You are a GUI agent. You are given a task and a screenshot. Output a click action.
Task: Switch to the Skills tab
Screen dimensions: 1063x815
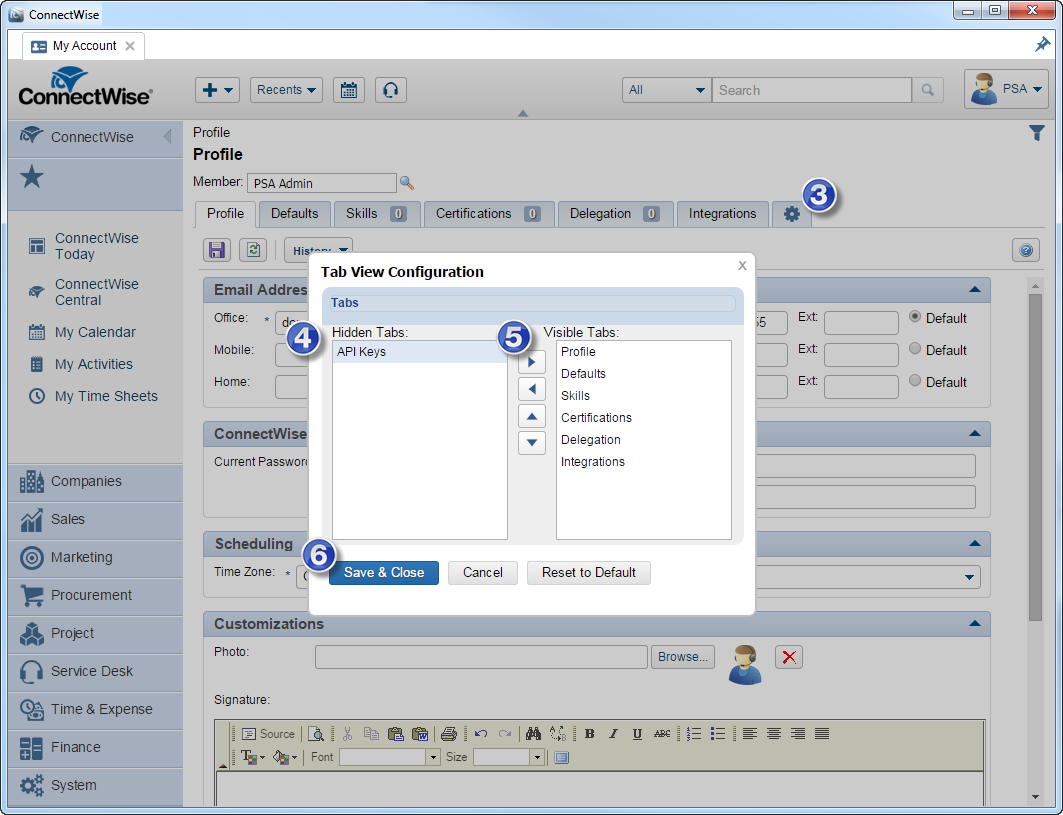(x=376, y=214)
